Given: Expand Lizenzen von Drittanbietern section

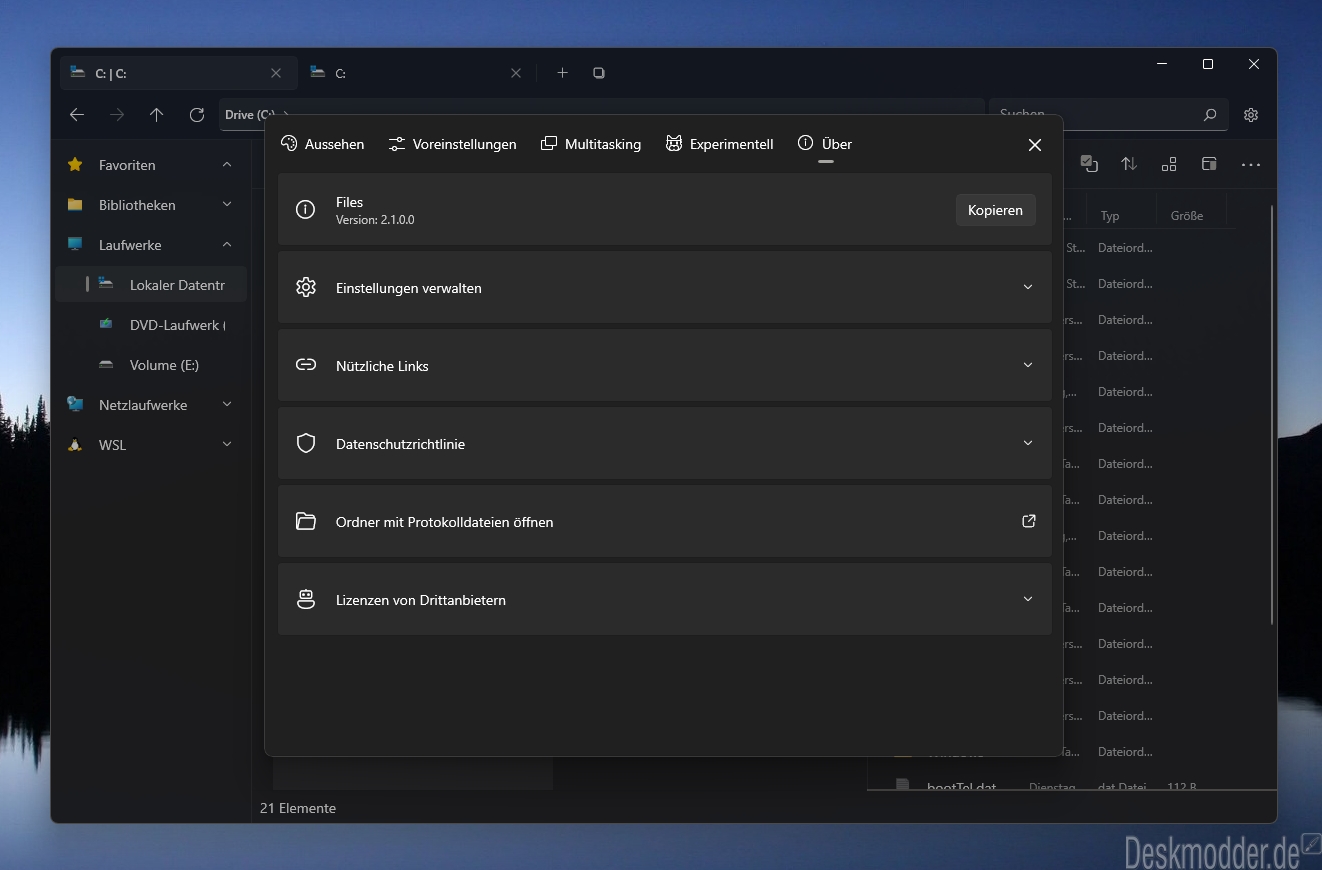Looking at the screenshot, I should pyautogui.click(x=664, y=599).
